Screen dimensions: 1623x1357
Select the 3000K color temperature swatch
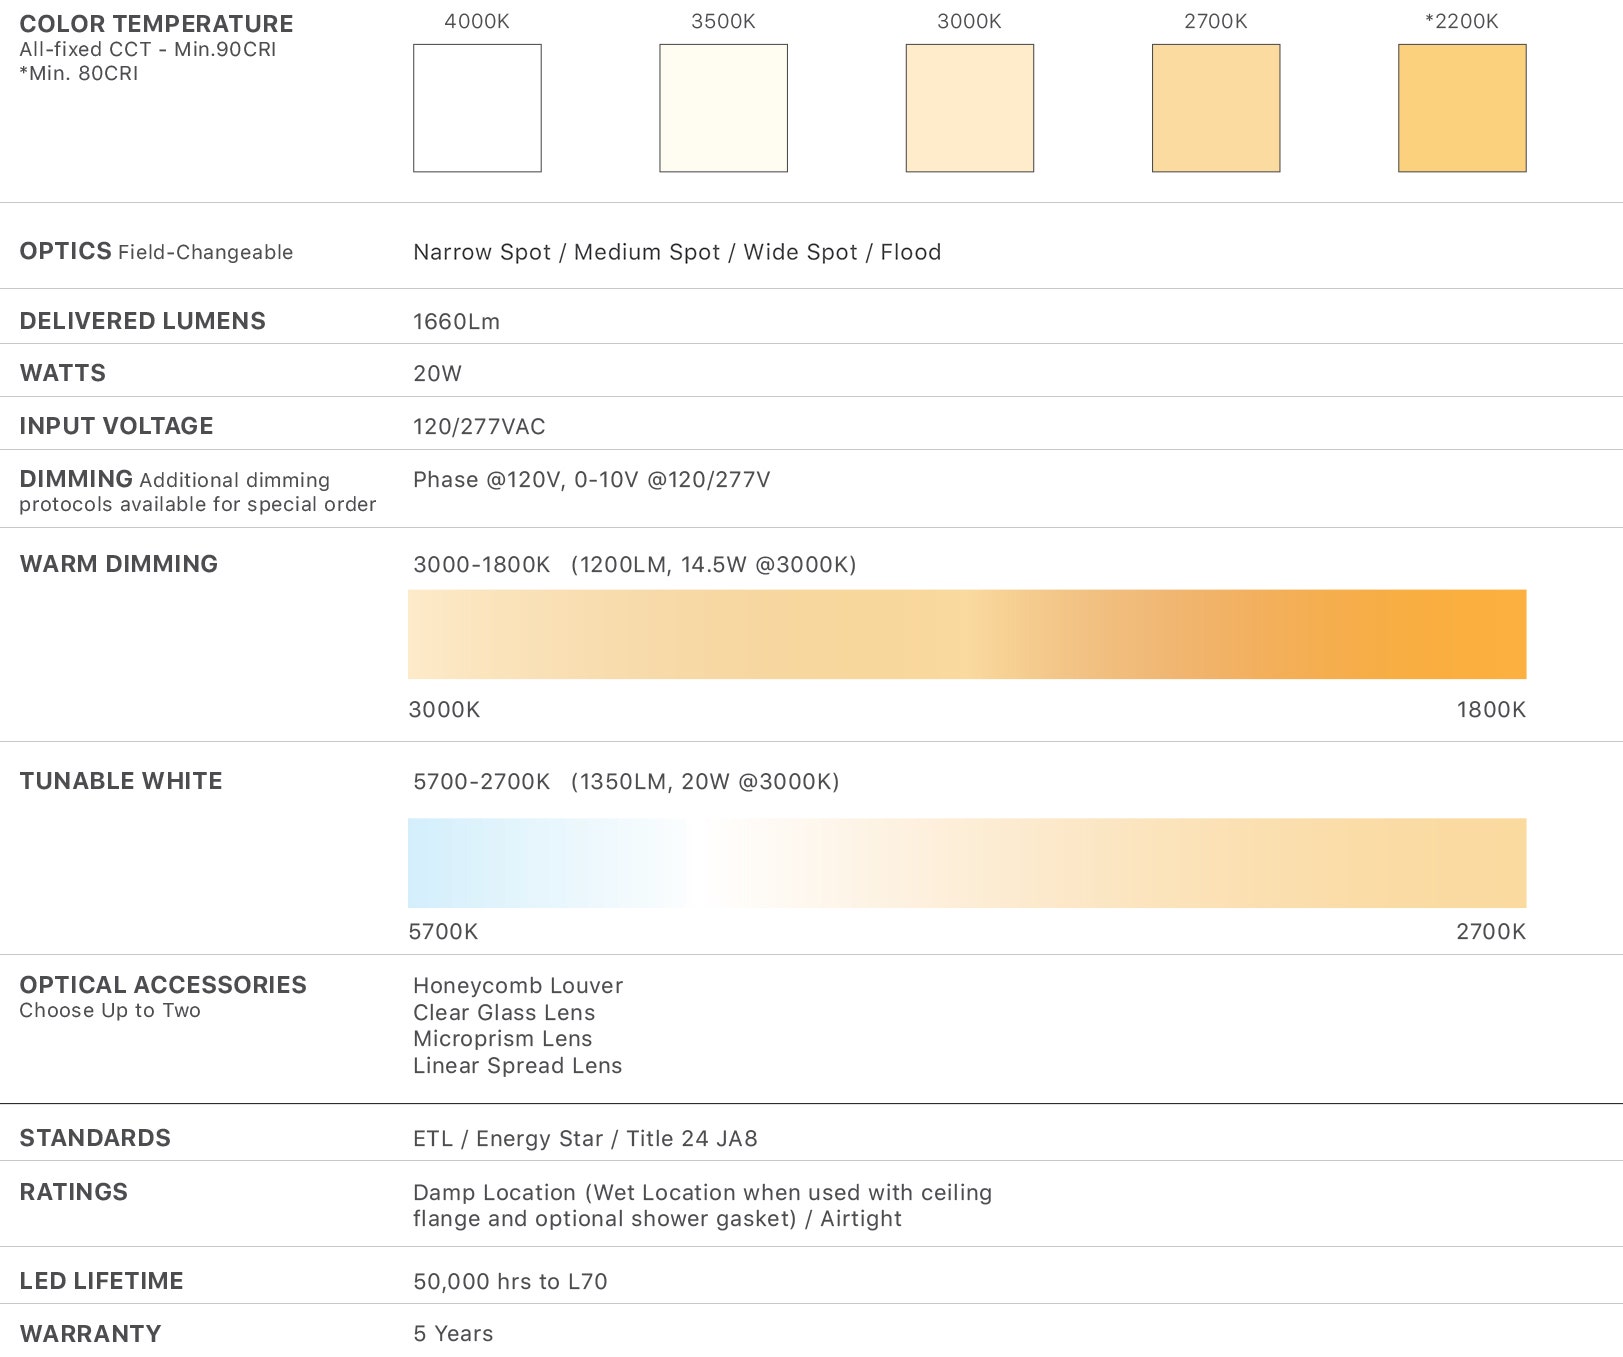point(969,108)
